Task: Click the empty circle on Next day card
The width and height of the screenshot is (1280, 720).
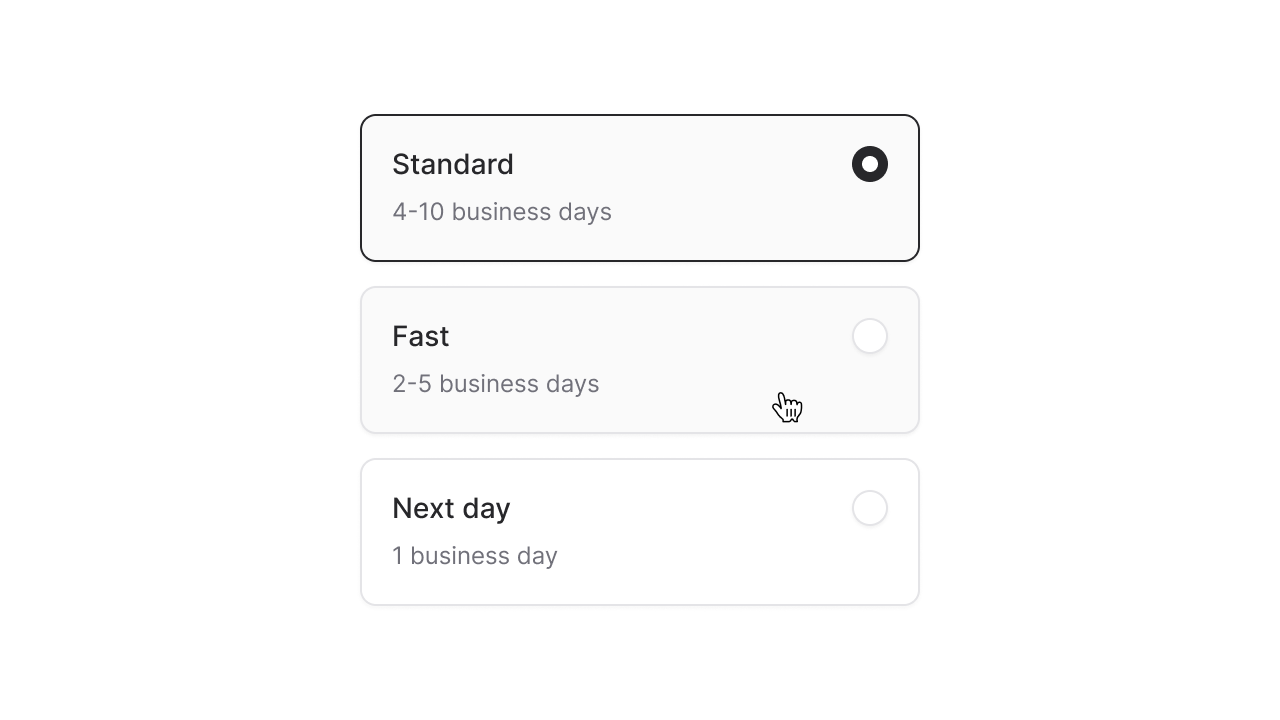Action: pyautogui.click(x=870, y=508)
